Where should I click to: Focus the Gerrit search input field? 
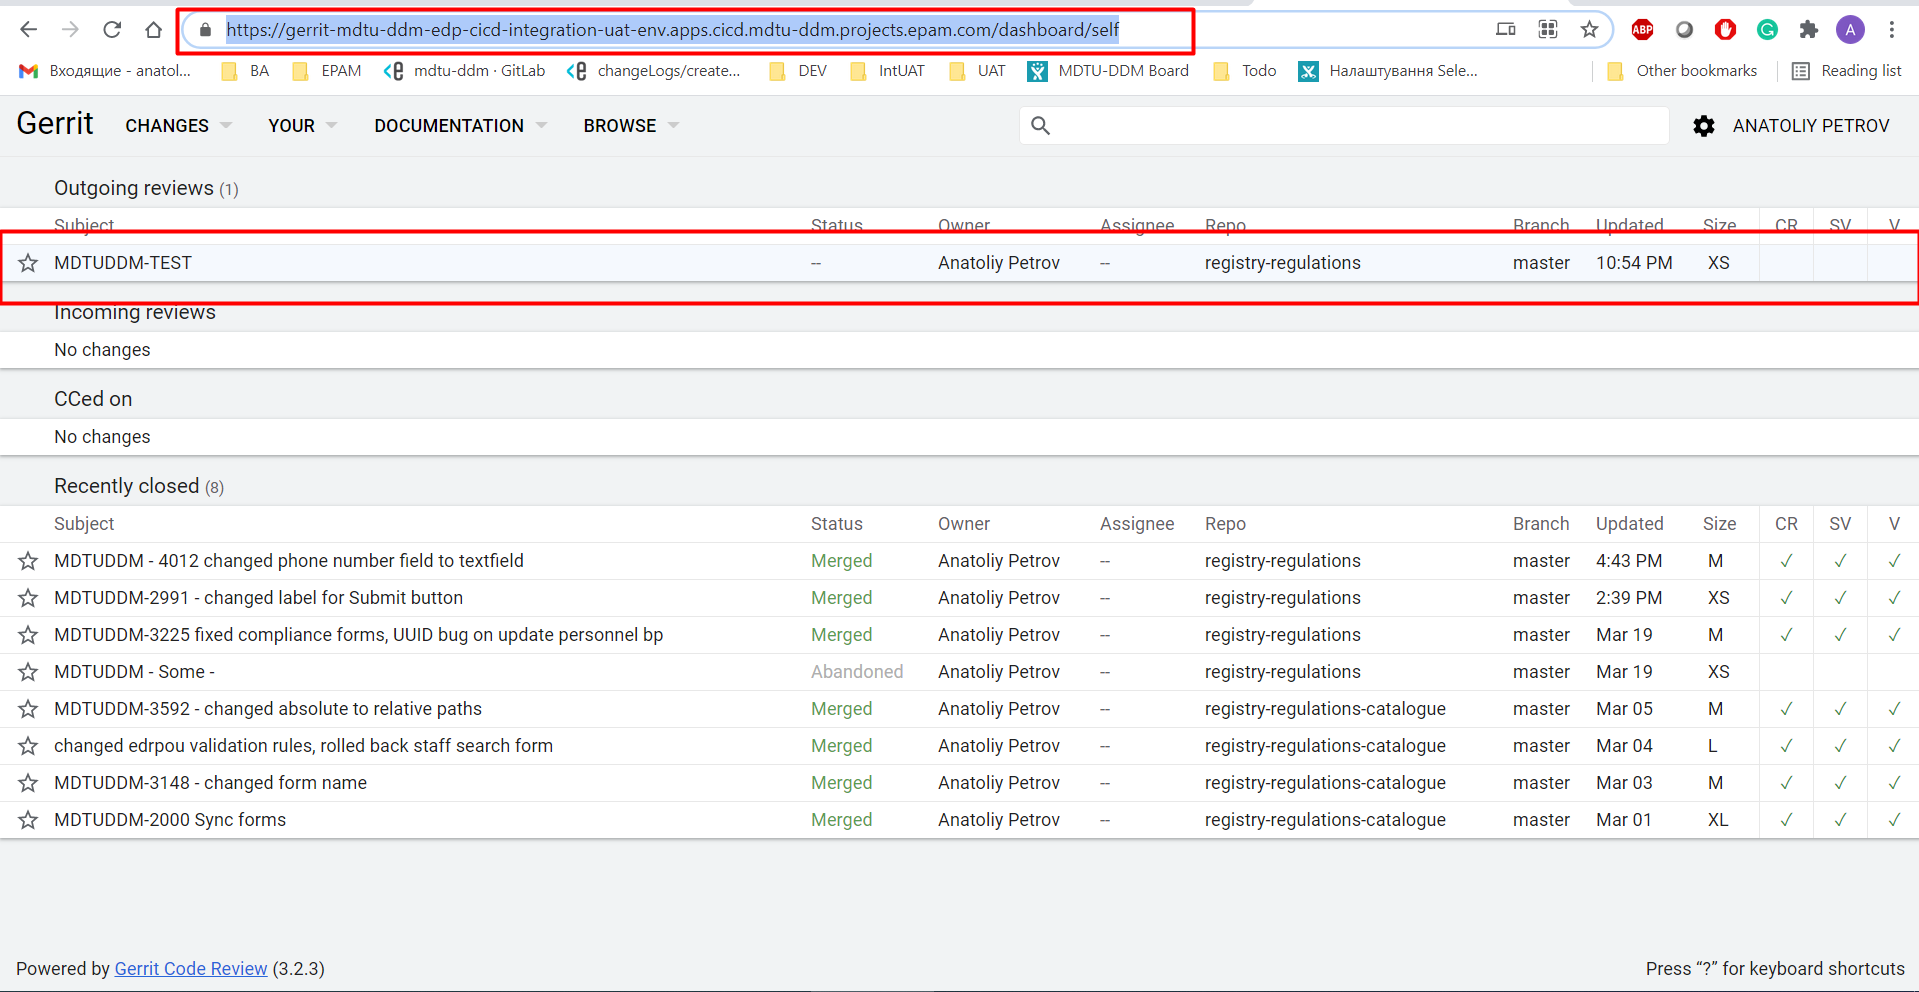pos(1344,126)
